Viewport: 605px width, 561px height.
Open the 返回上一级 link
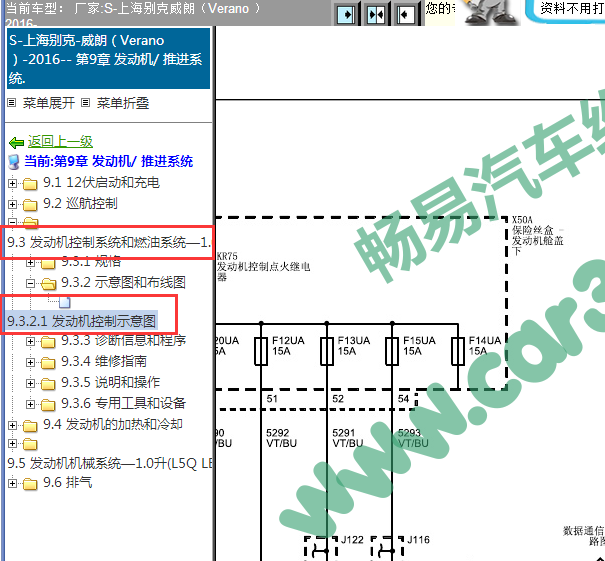point(60,142)
